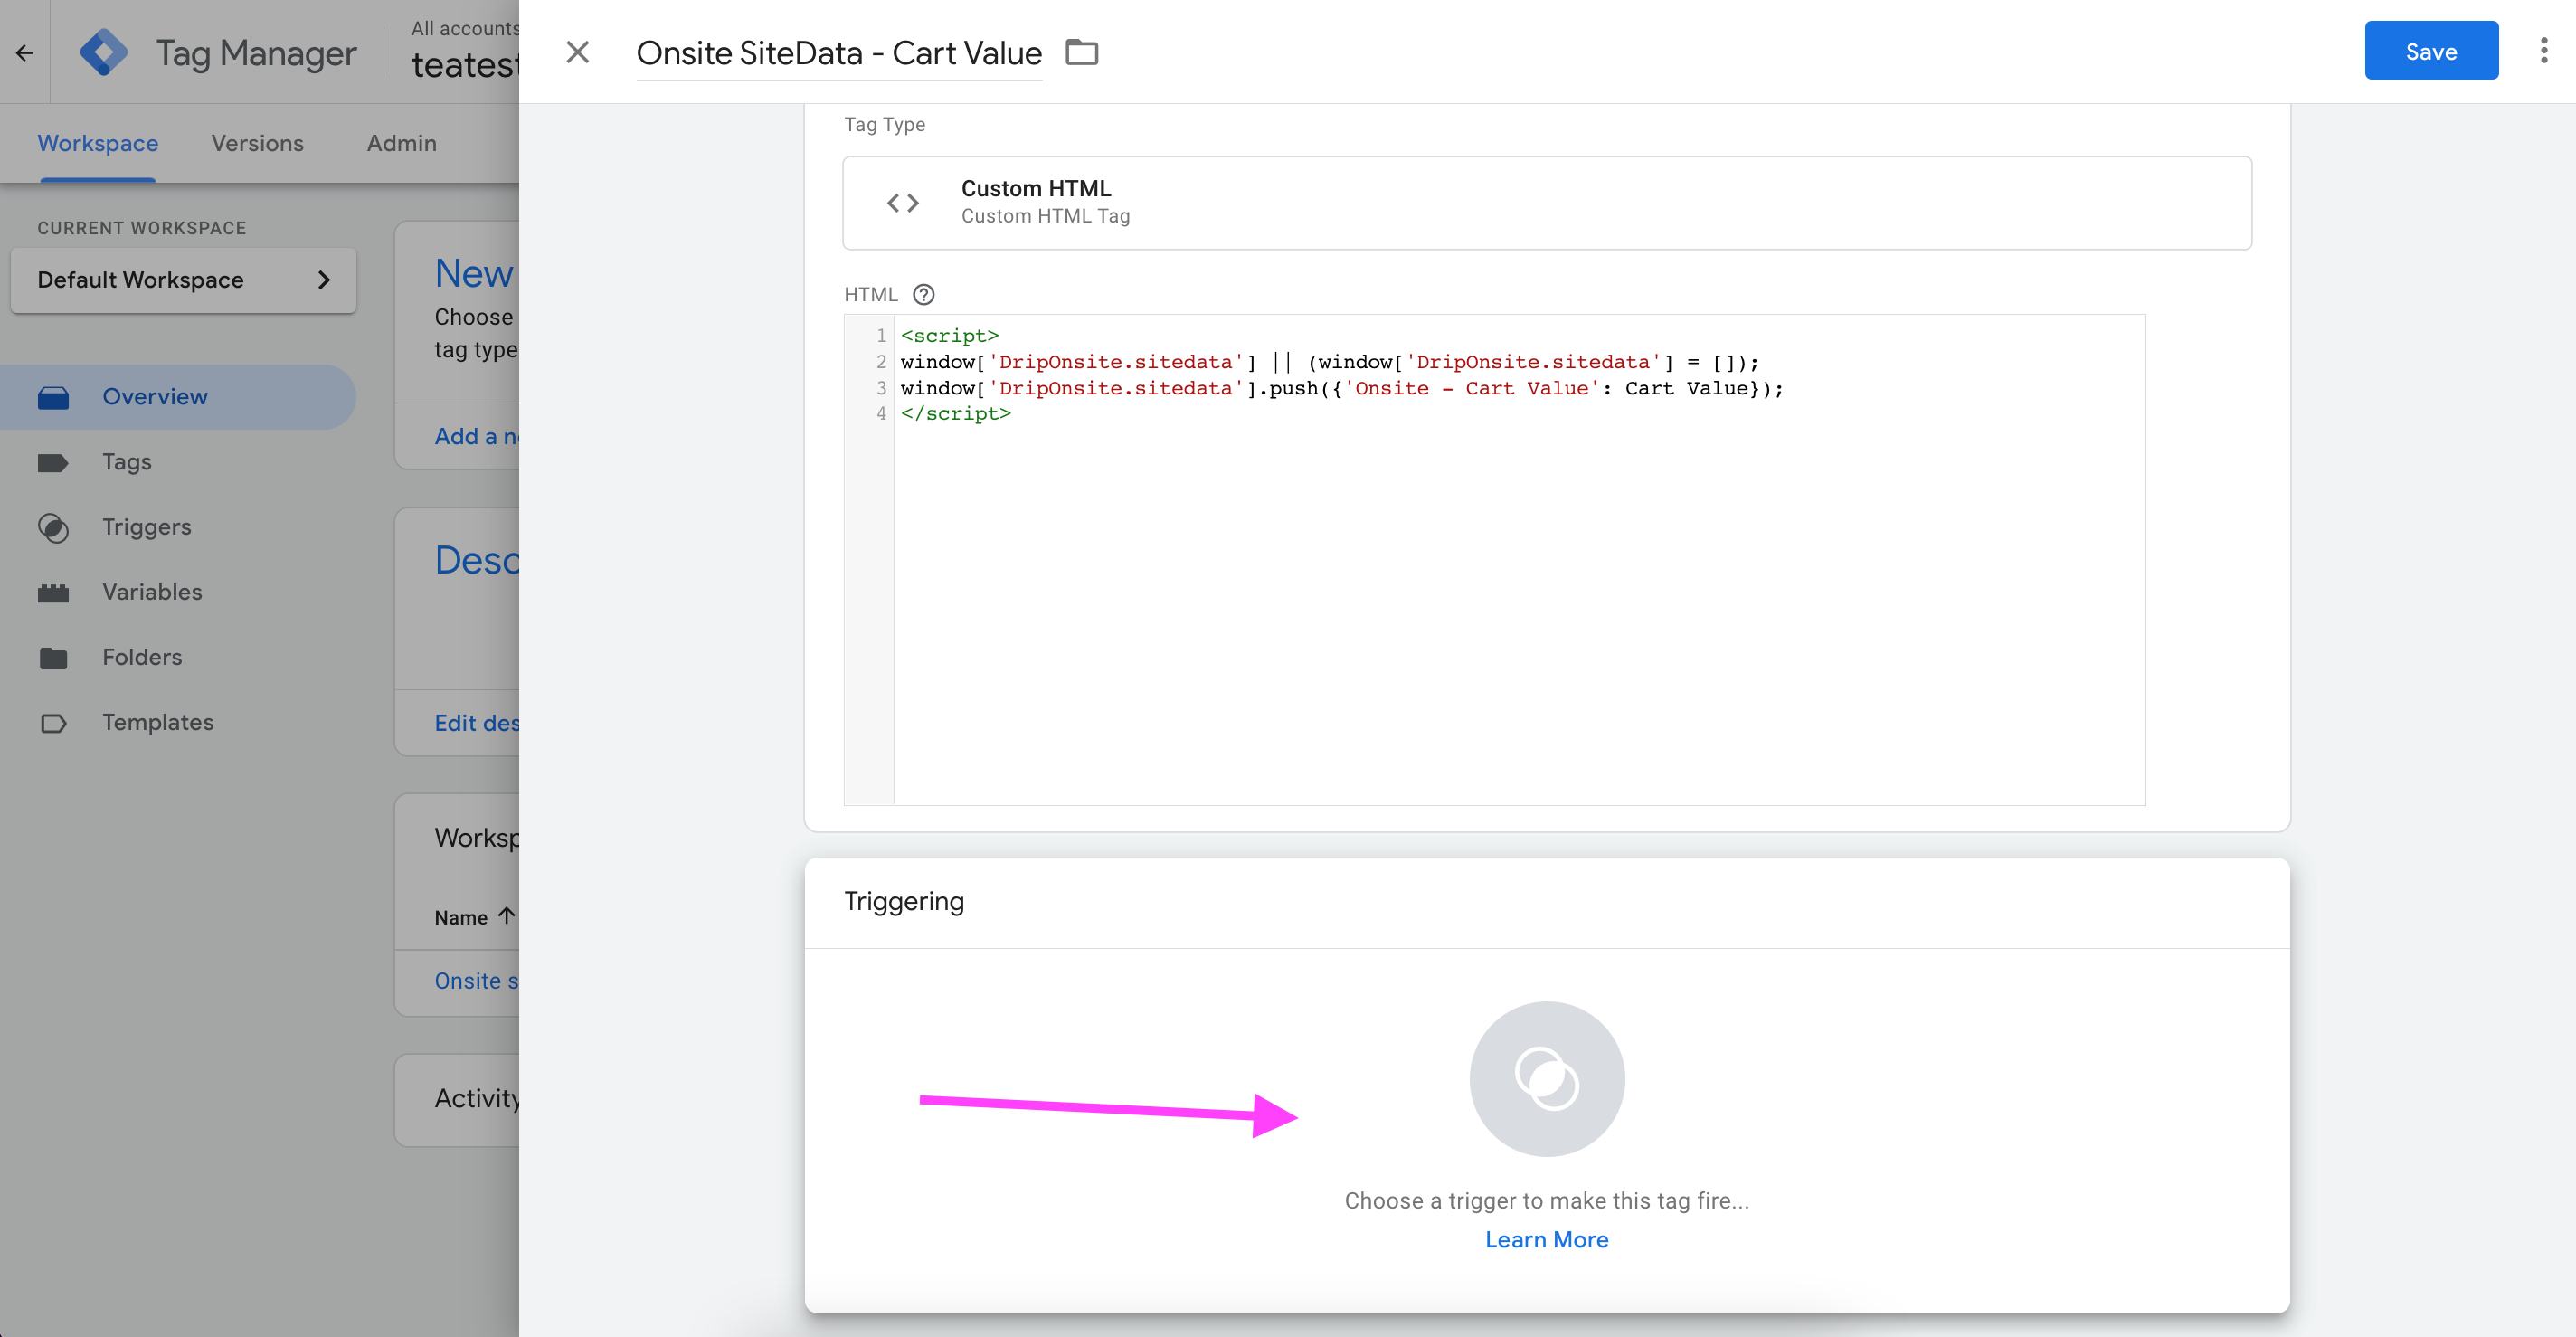
Task: Expand the Default Workspace selector
Action: tap(183, 280)
